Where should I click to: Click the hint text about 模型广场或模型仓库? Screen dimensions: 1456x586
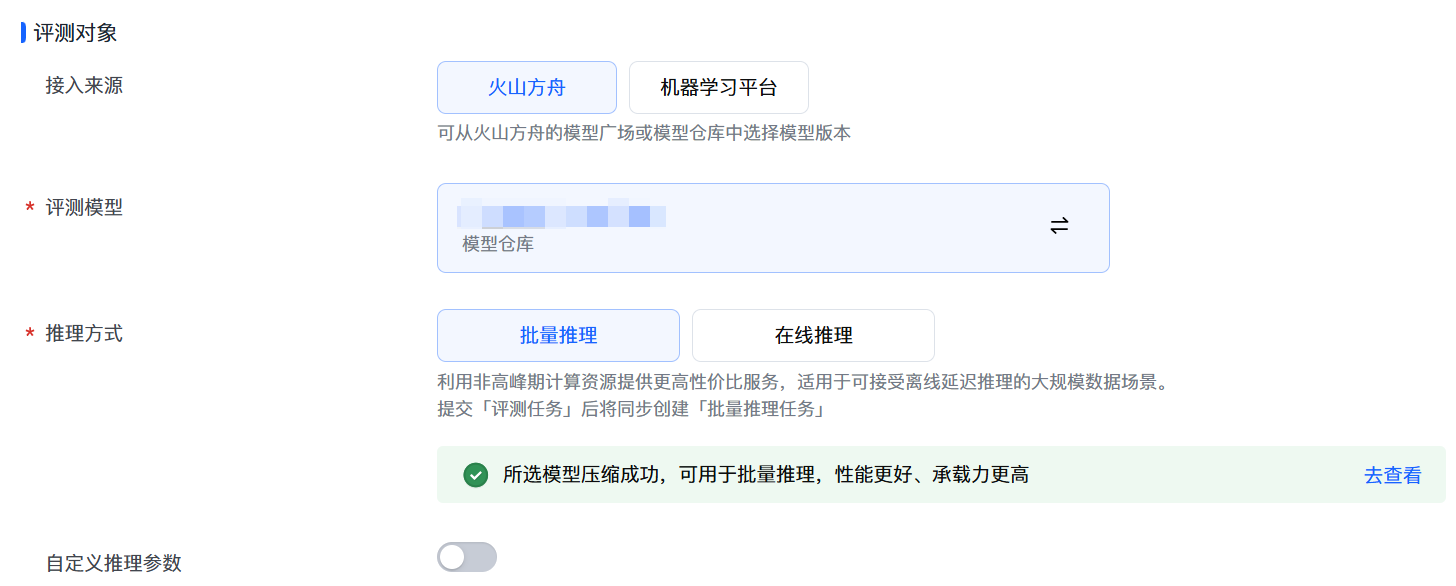(x=644, y=133)
